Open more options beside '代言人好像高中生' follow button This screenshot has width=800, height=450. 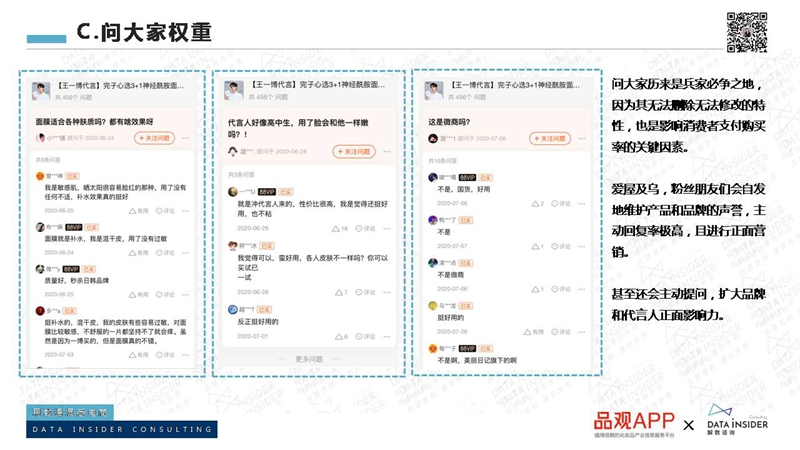pyautogui.click(x=387, y=152)
